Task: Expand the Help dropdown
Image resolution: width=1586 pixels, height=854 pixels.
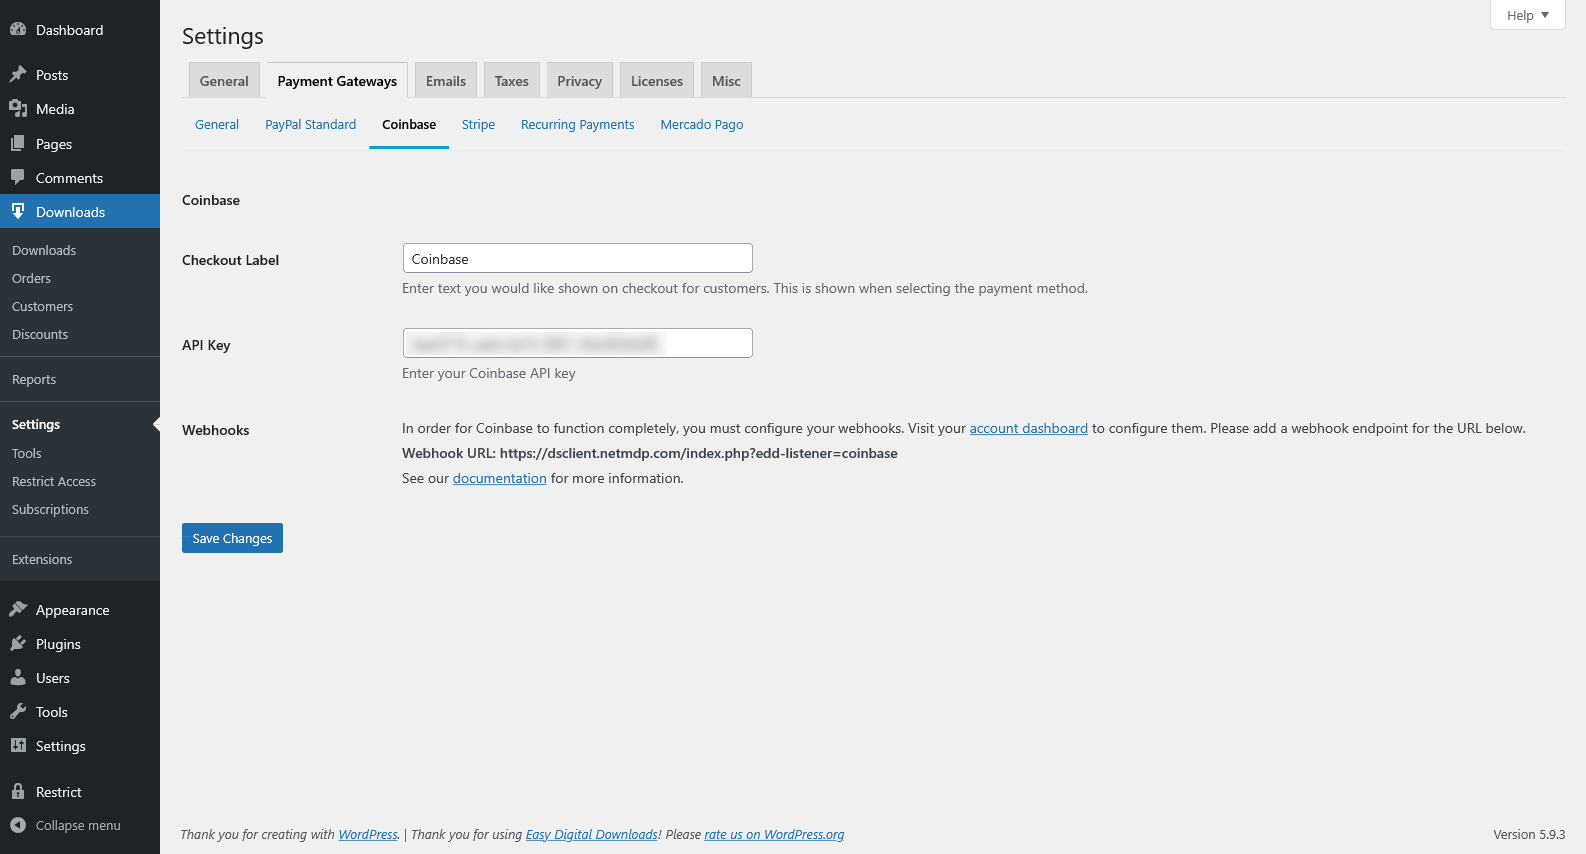Action: click(1527, 15)
